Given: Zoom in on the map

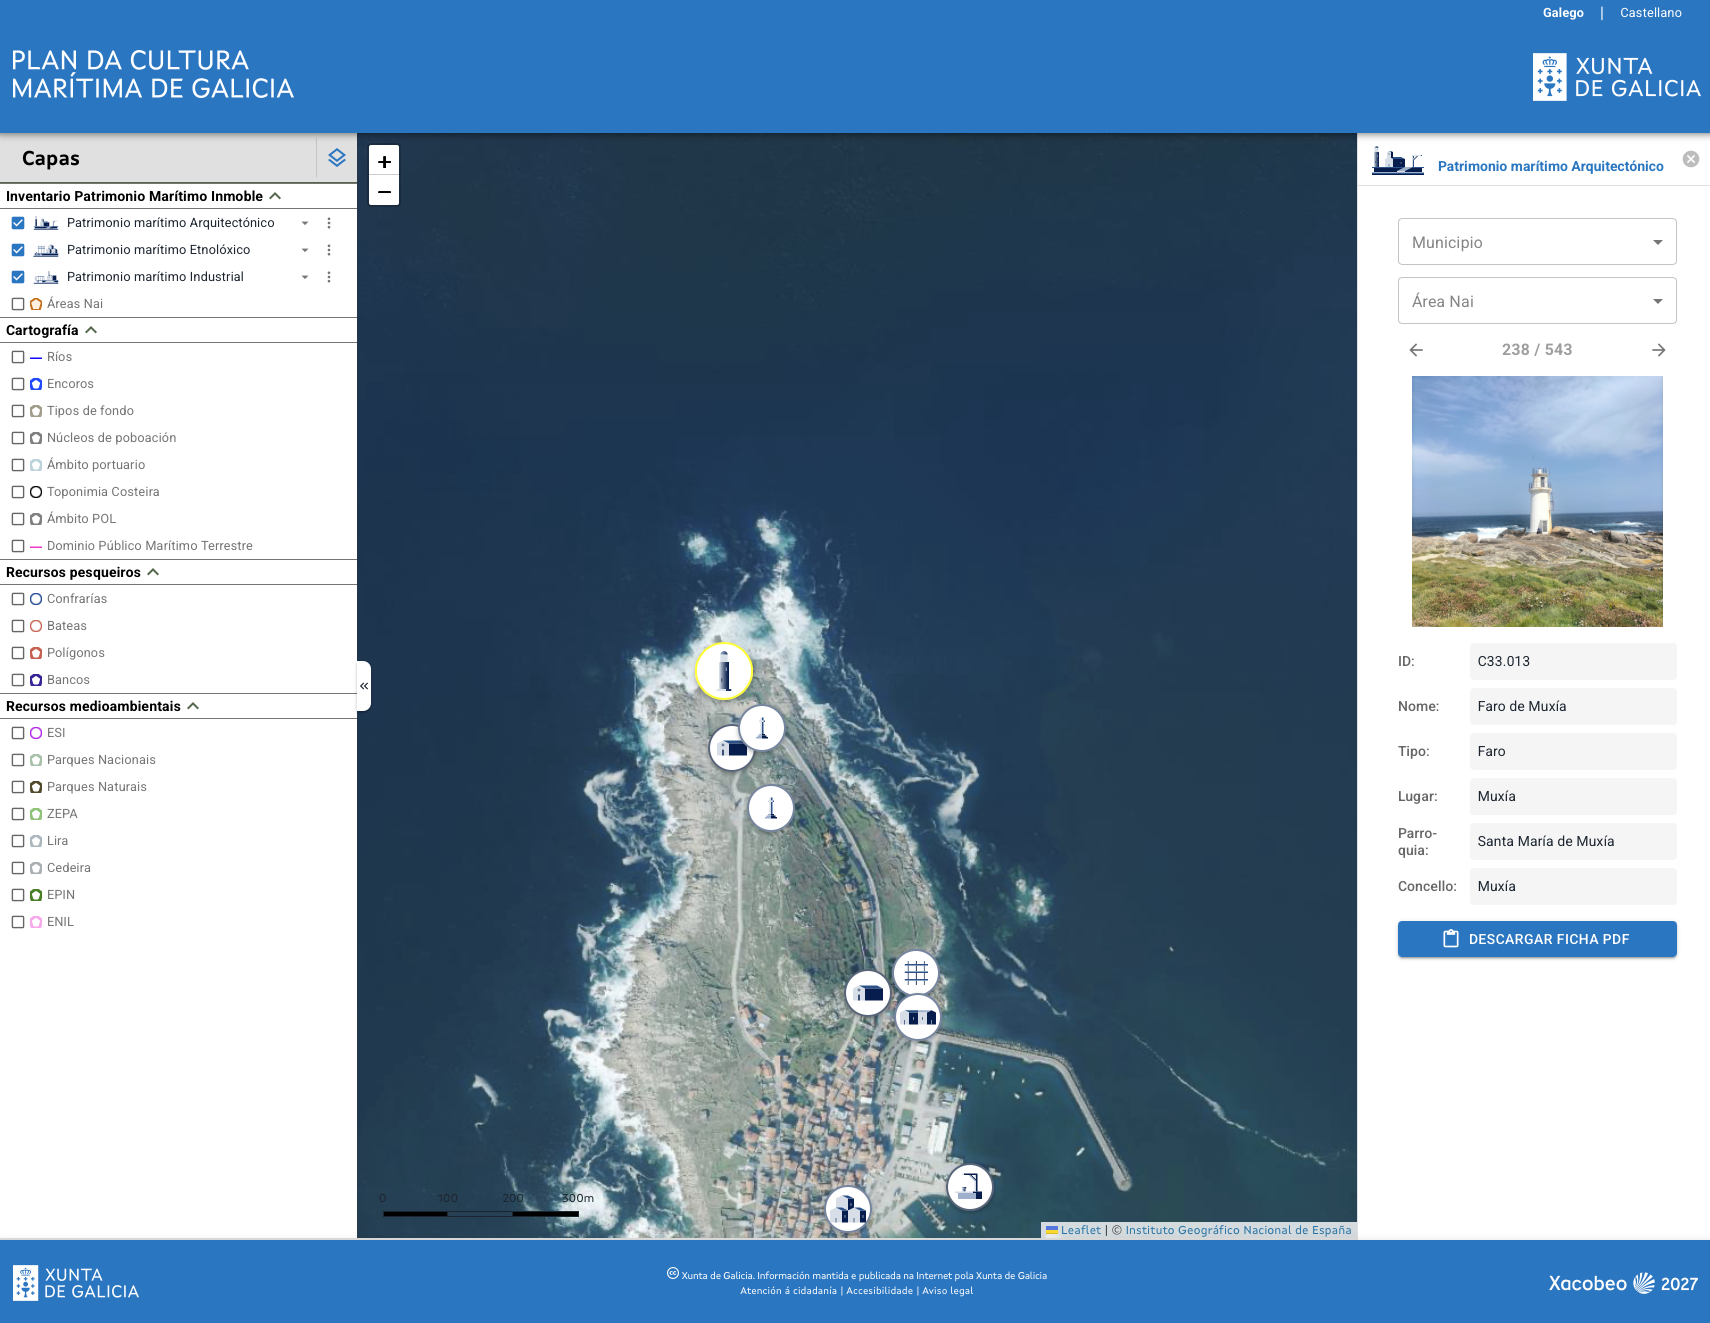Looking at the screenshot, I should [x=384, y=161].
